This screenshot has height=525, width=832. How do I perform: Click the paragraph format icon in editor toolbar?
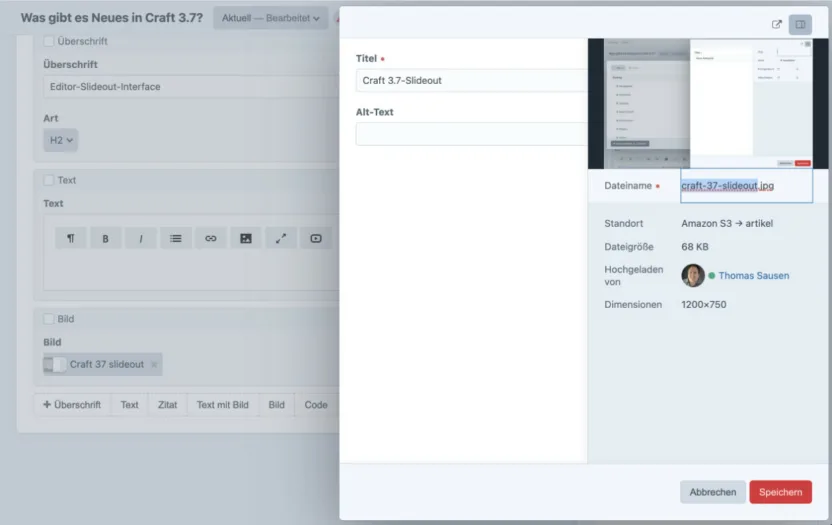pos(71,238)
